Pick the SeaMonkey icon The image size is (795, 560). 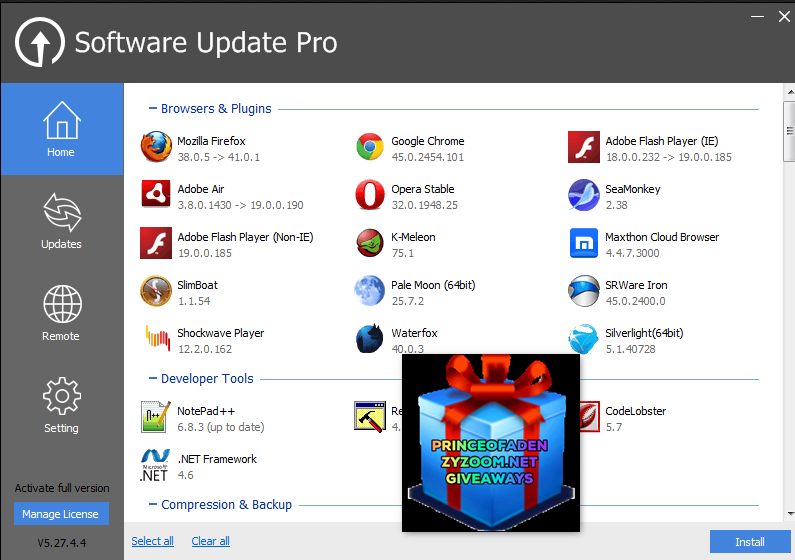click(x=584, y=195)
